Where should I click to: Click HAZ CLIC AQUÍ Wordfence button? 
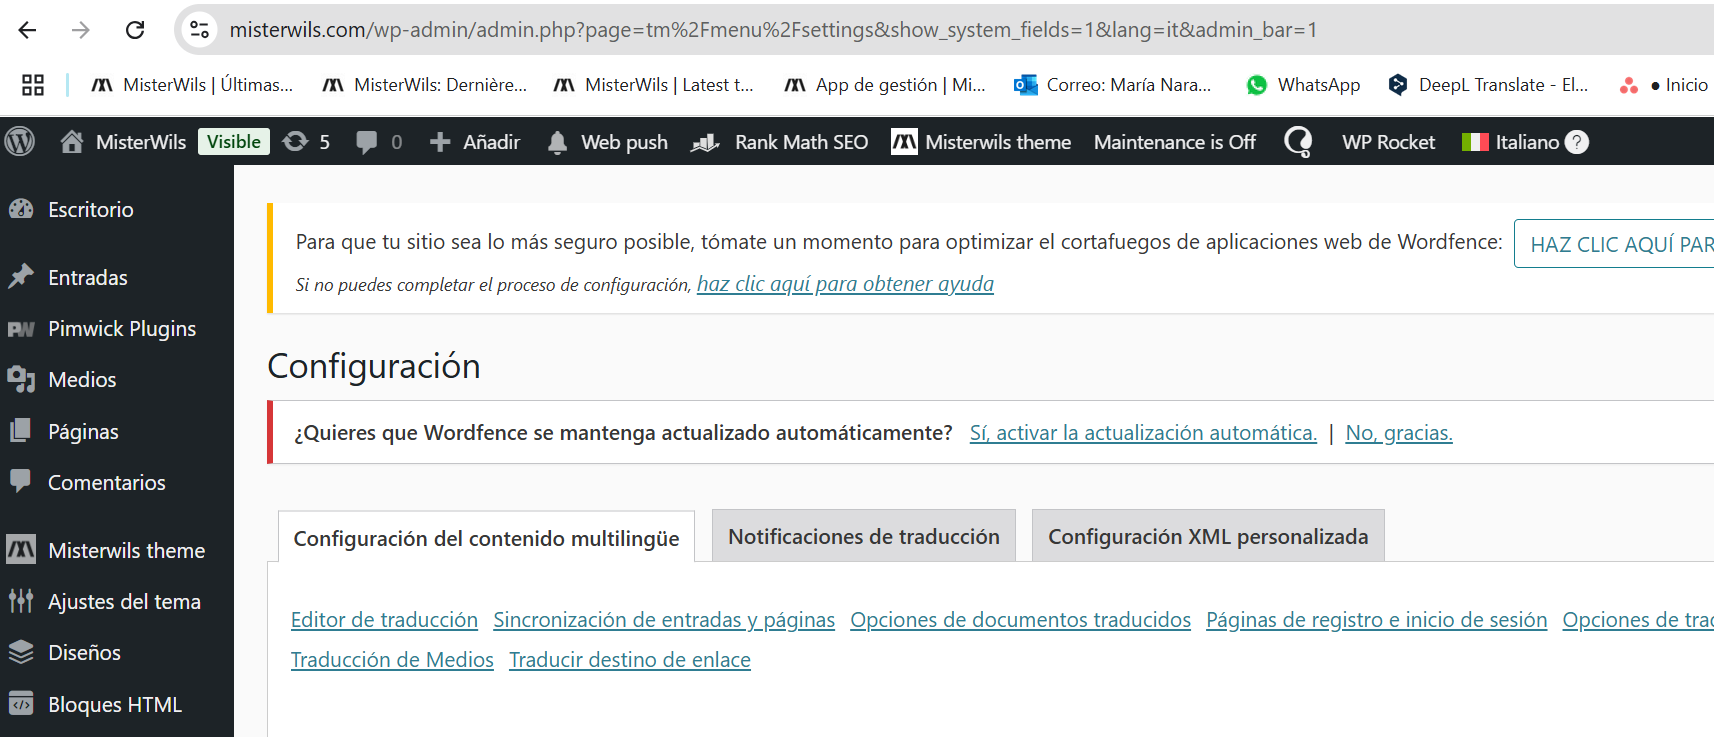[x=1614, y=244]
